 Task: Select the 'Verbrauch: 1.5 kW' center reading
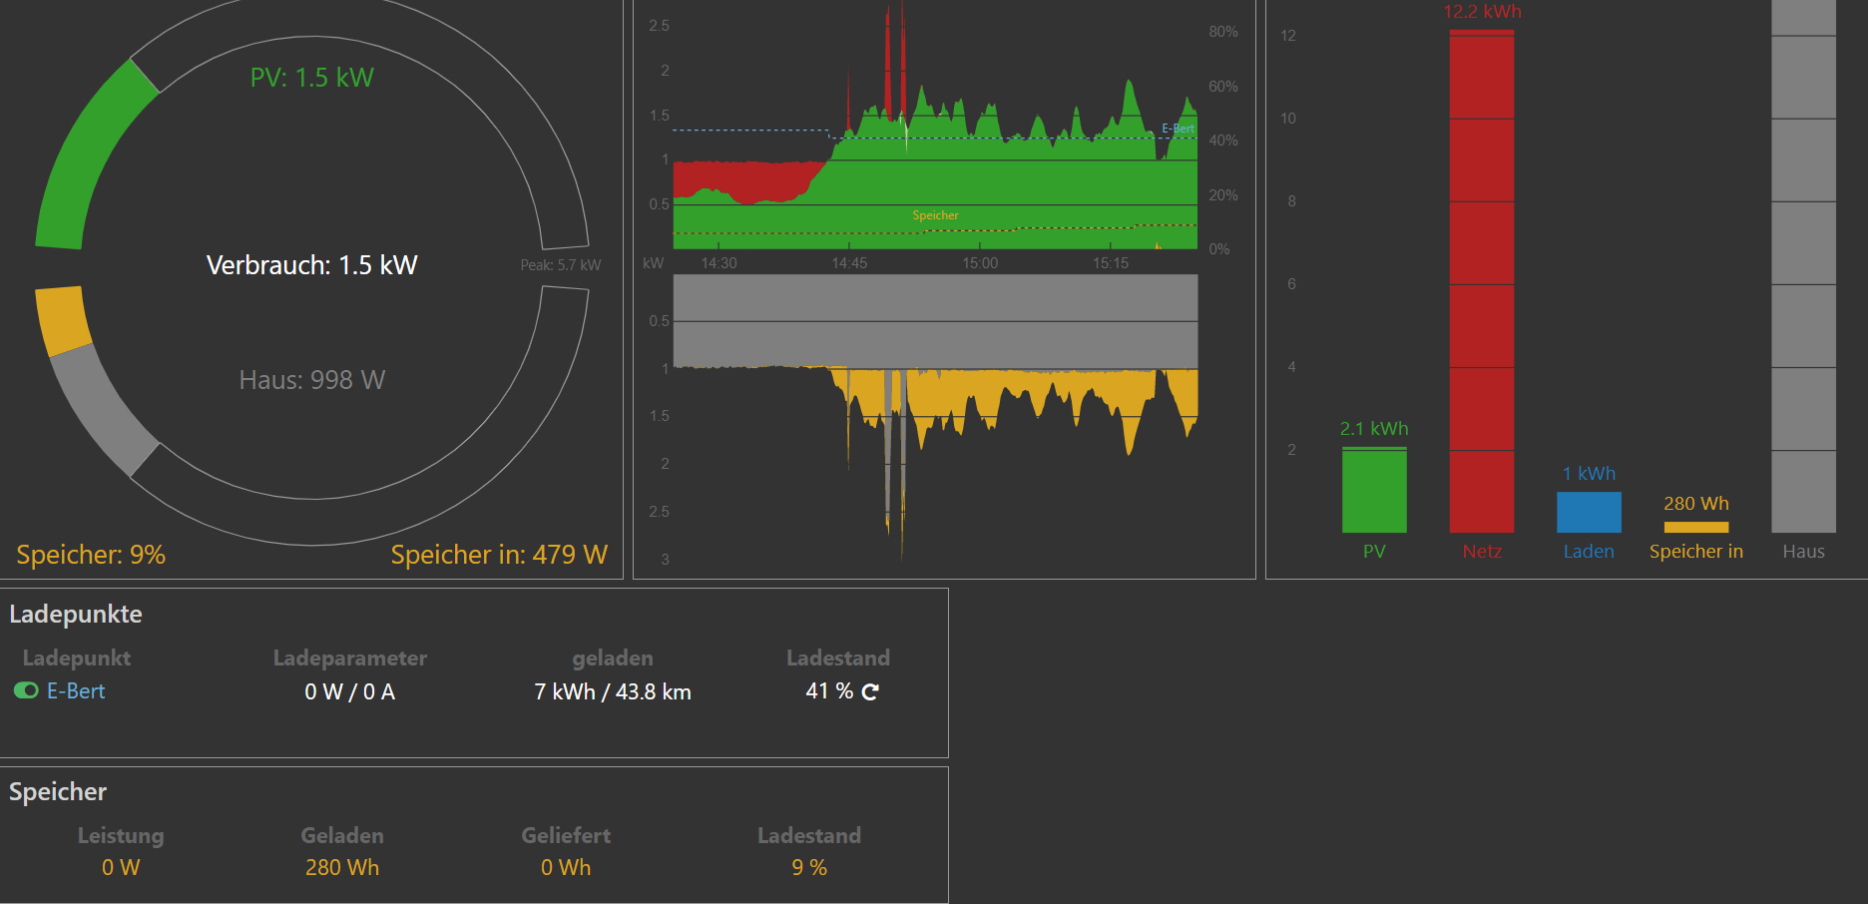(312, 265)
